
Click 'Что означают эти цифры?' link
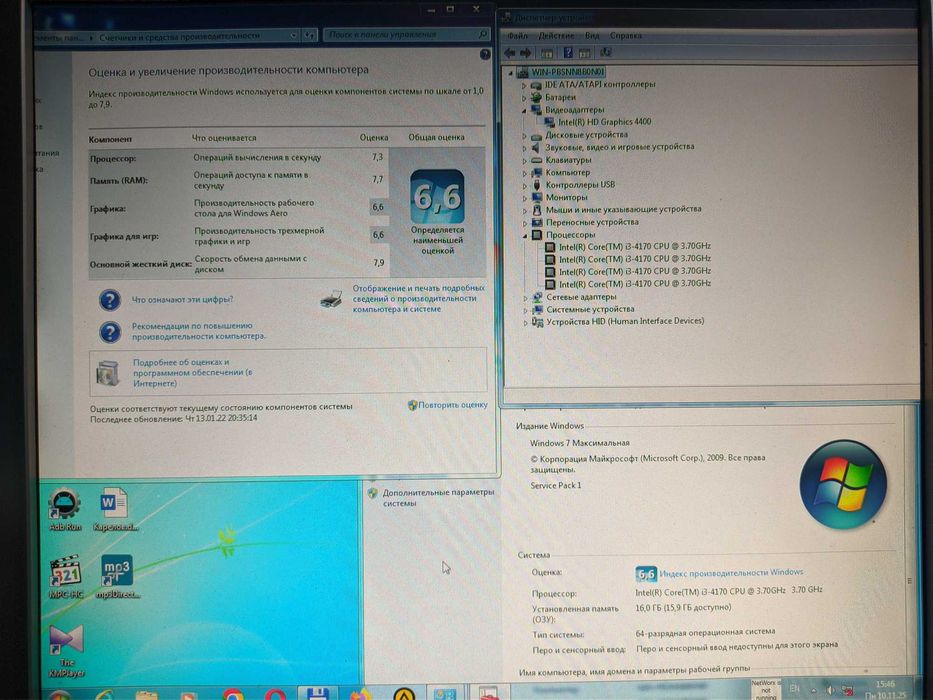click(182, 299)
